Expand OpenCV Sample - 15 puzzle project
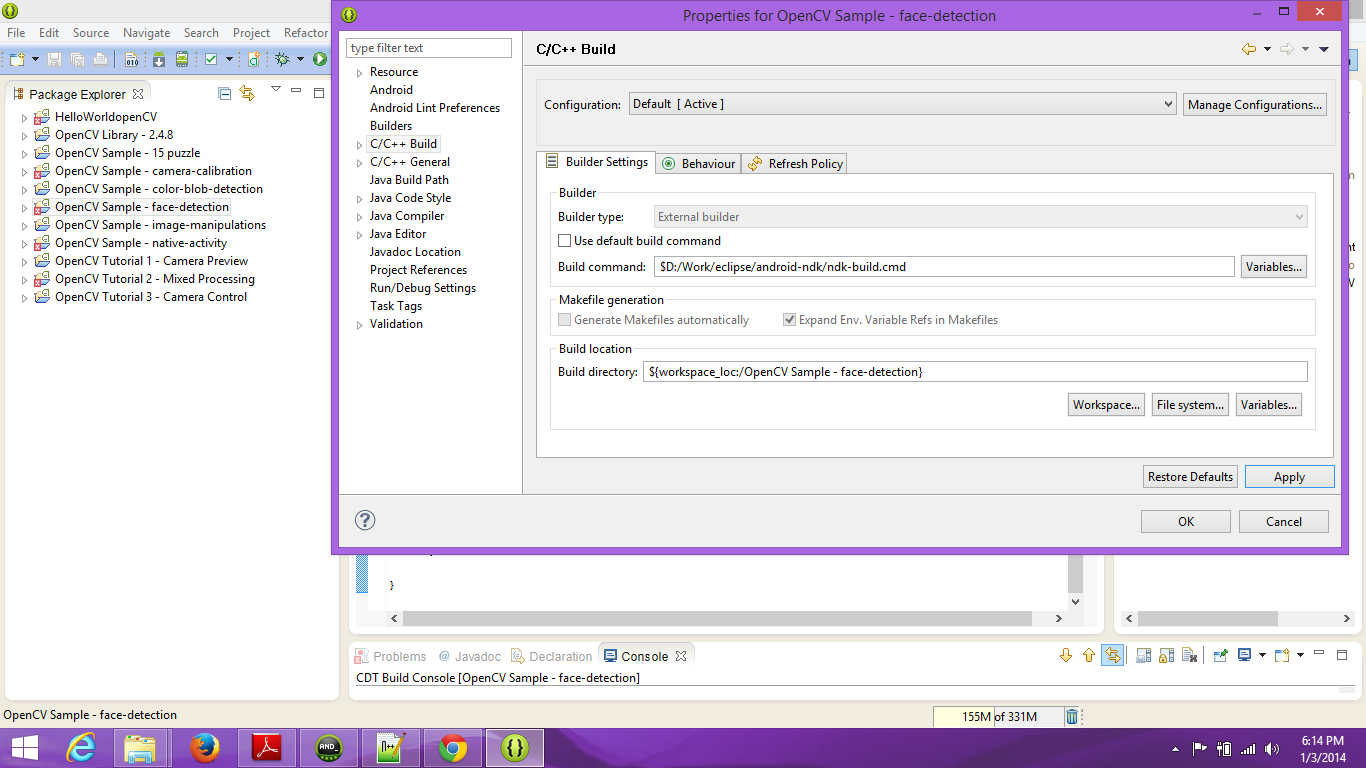This screenshot has height=768, width=1366. pyautogui.click(x=25, y=154)
